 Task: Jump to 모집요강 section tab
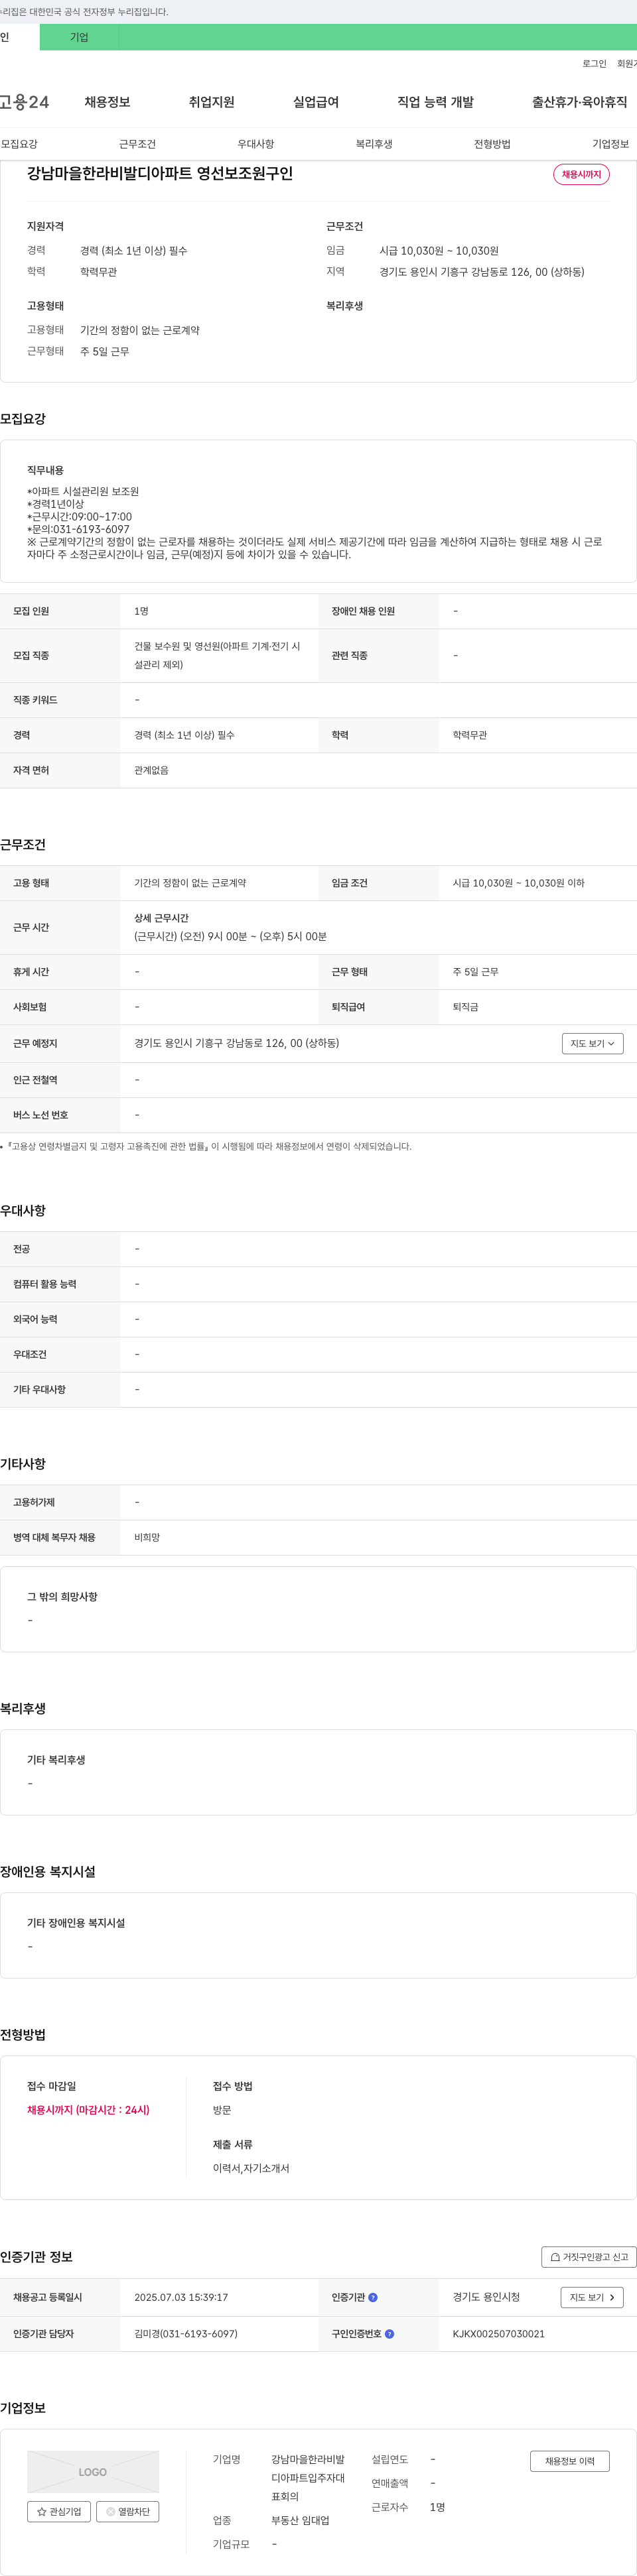tap(19, 144)
